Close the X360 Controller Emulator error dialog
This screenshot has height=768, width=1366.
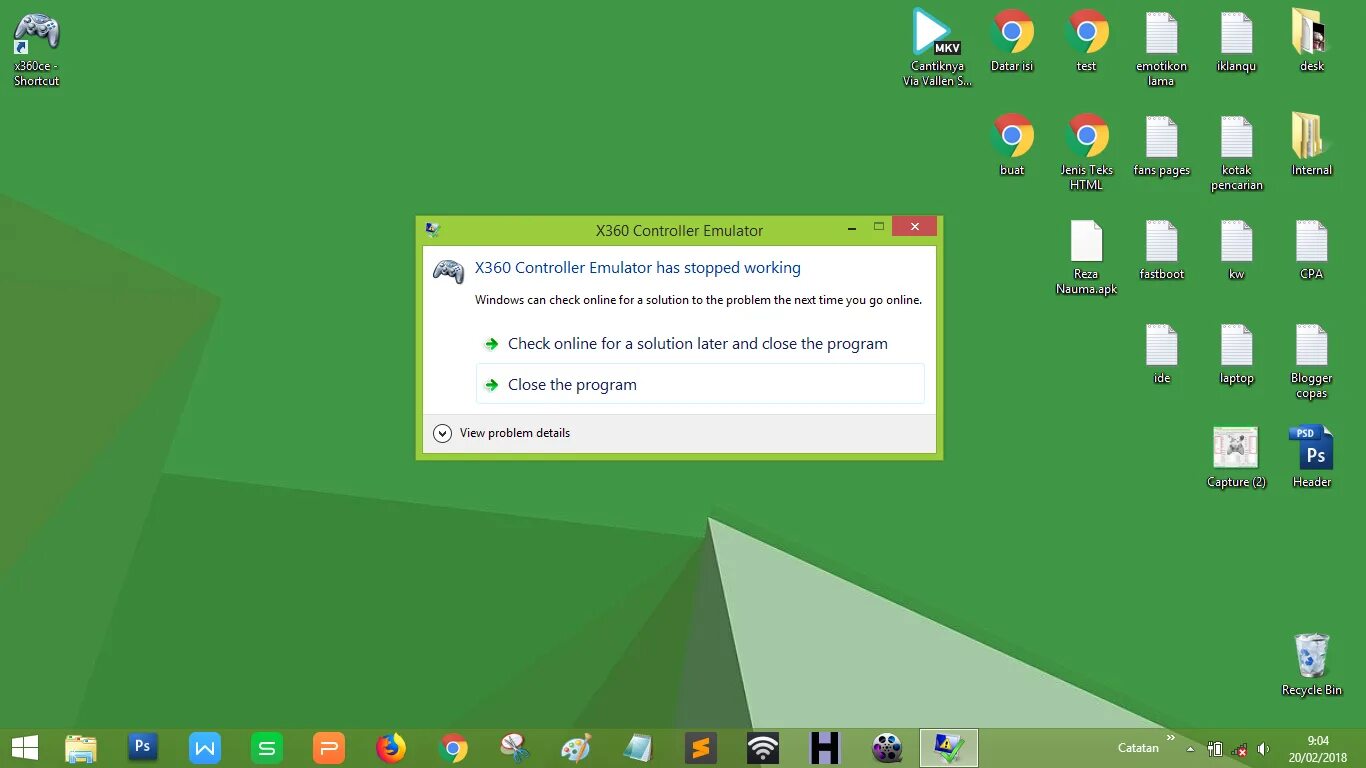[914, 226]
